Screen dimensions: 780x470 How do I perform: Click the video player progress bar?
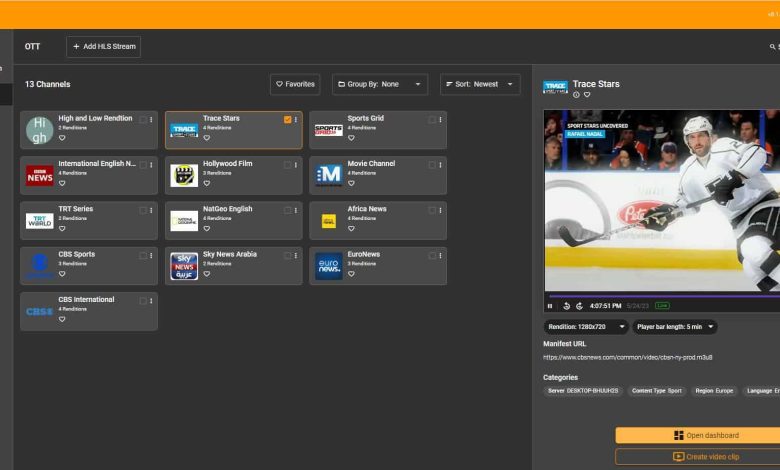point(660,296)
